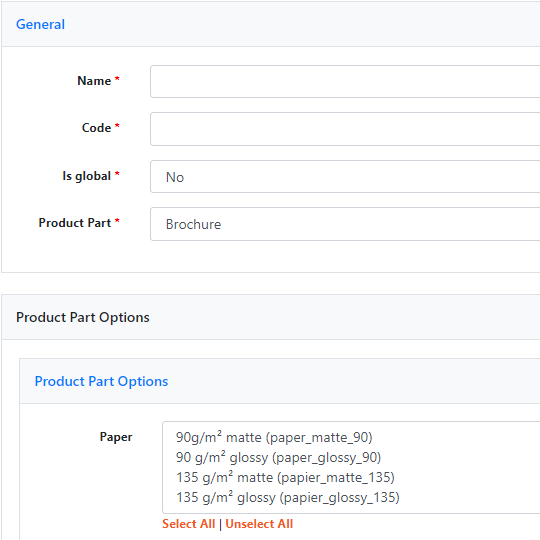Focus the Name text field
The image size is (540, 540).
click(345, 82)
